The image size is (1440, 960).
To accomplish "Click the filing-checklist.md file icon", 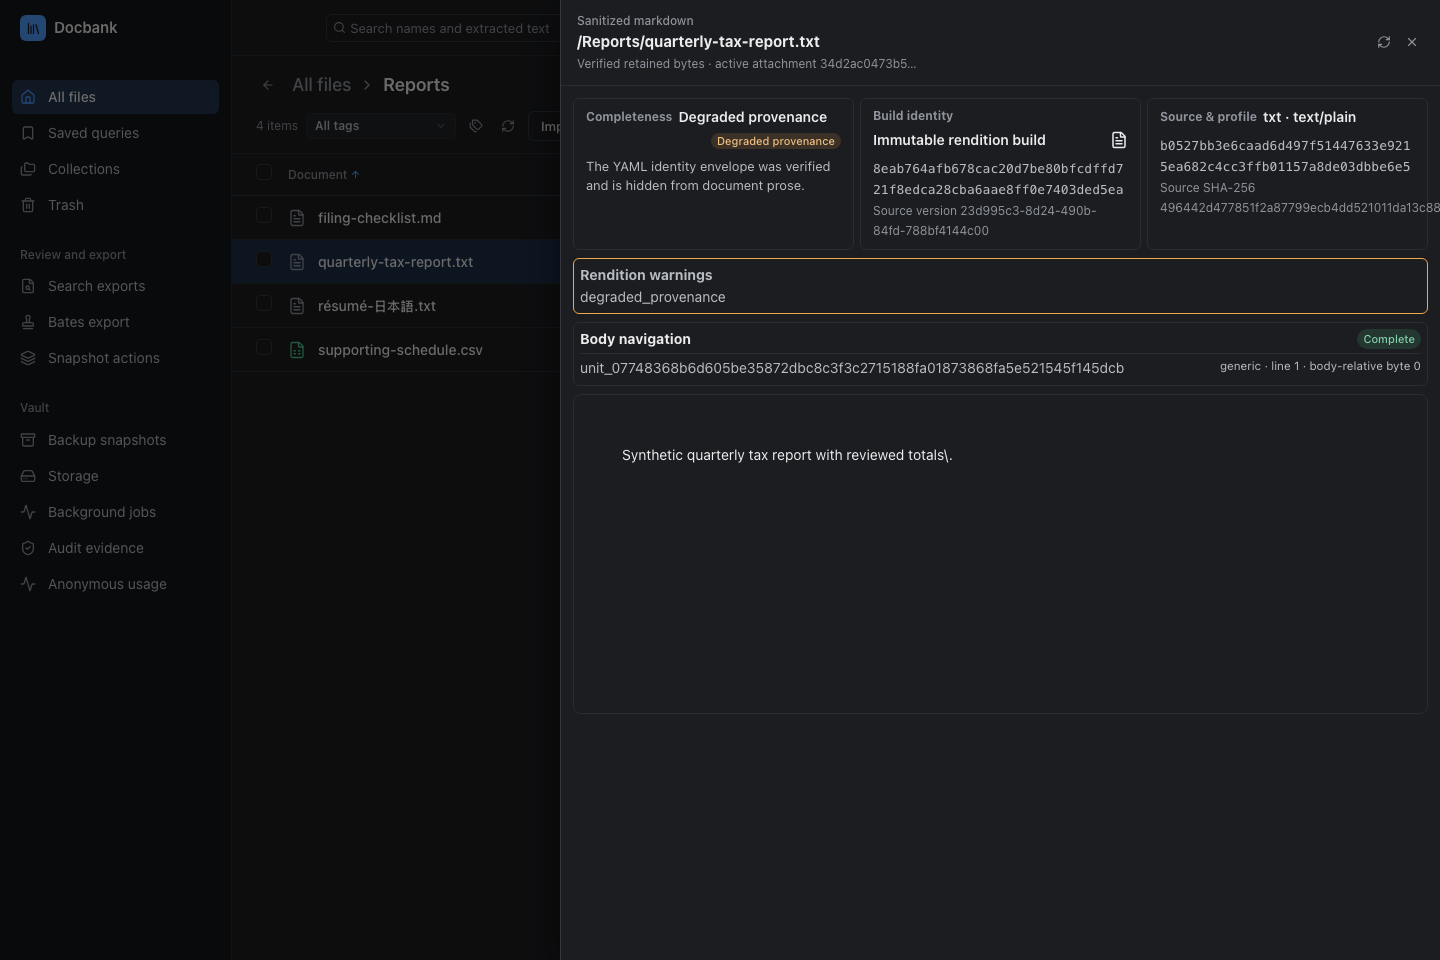I will [x=297, y=218].
